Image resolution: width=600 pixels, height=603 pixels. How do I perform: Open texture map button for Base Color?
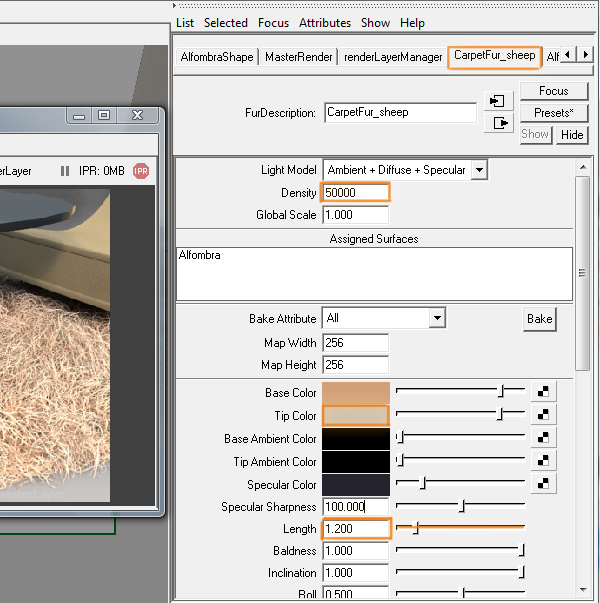543,392
